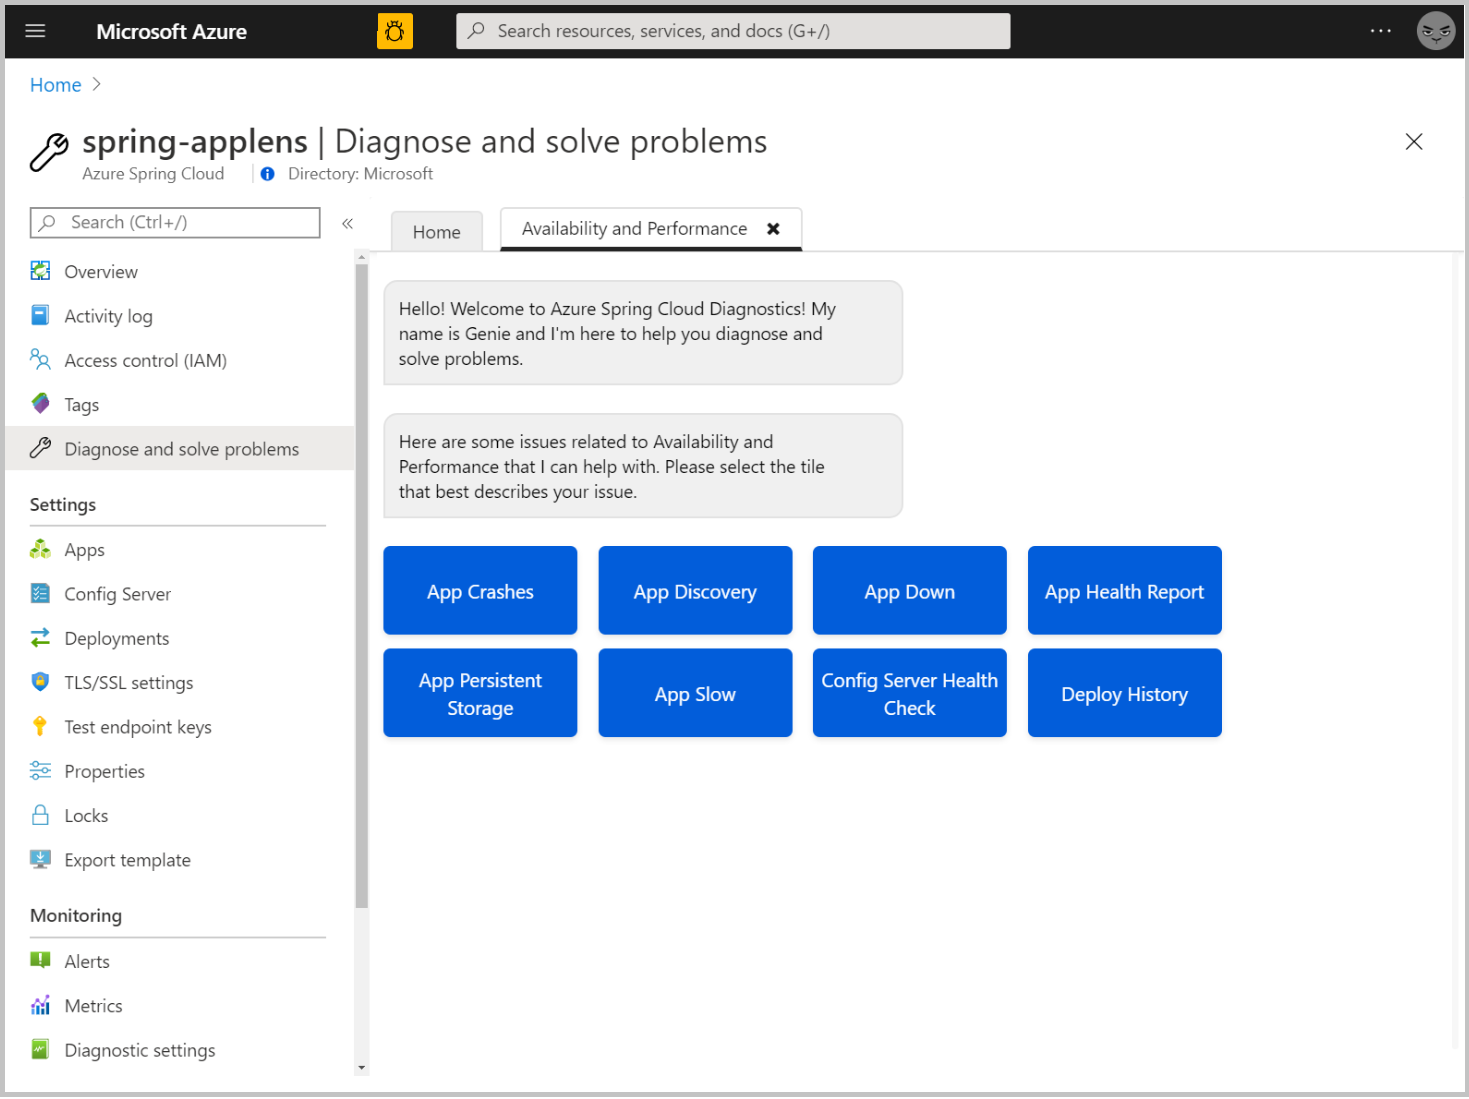The width and height of the screenshot is (1469, 1099).
Task: Open the App Persistent Storage tile
Action: click(480, 693)
